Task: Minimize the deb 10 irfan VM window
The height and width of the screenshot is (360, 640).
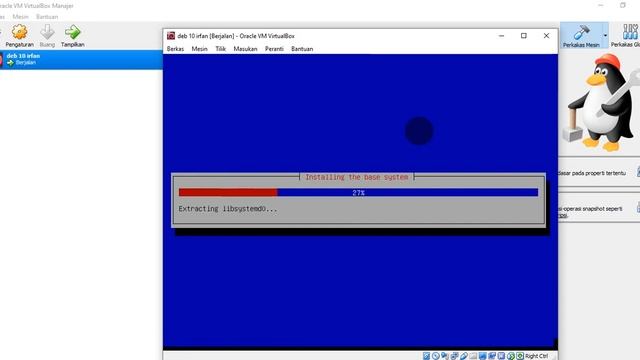Action: click(501, 36)
